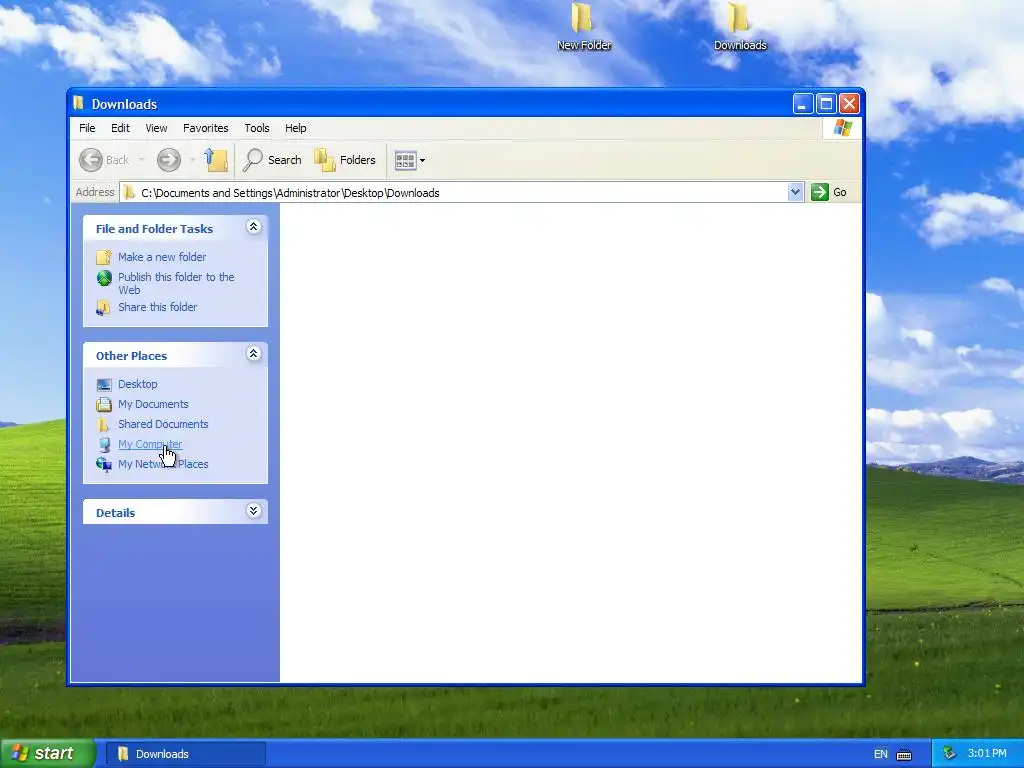Screen dimensions: 1024x768
Task: Click the Publish to Web globe icon
Action: point(104,279)
